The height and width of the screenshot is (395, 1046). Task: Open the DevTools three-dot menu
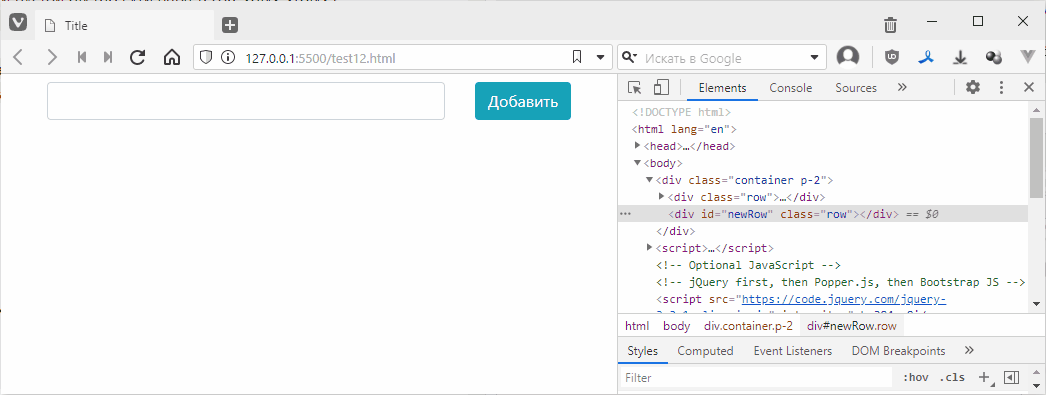coord(1001,87)
